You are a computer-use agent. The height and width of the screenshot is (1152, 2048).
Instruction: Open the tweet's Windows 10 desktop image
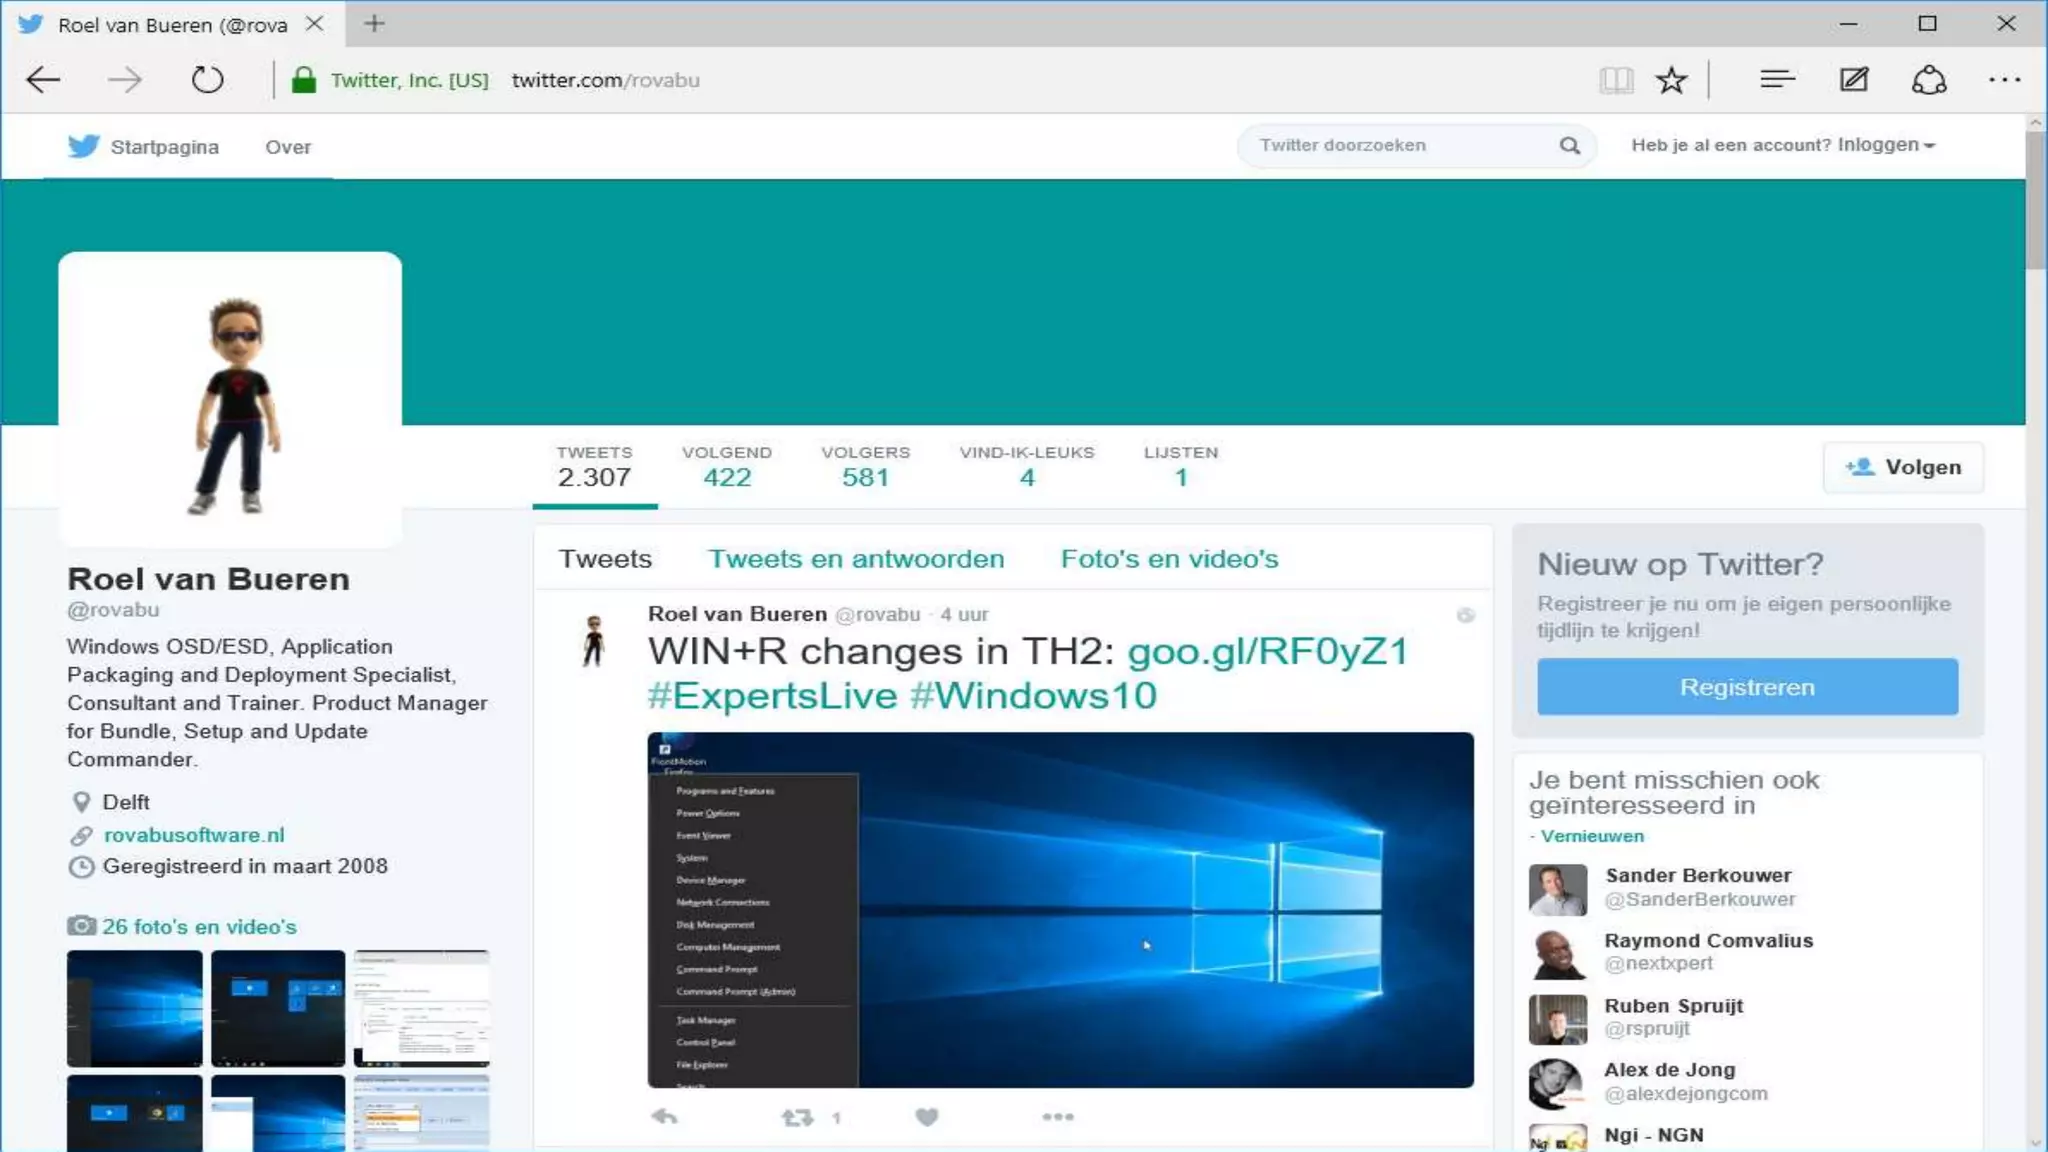pyautogui.click(x=1060, y=910)
